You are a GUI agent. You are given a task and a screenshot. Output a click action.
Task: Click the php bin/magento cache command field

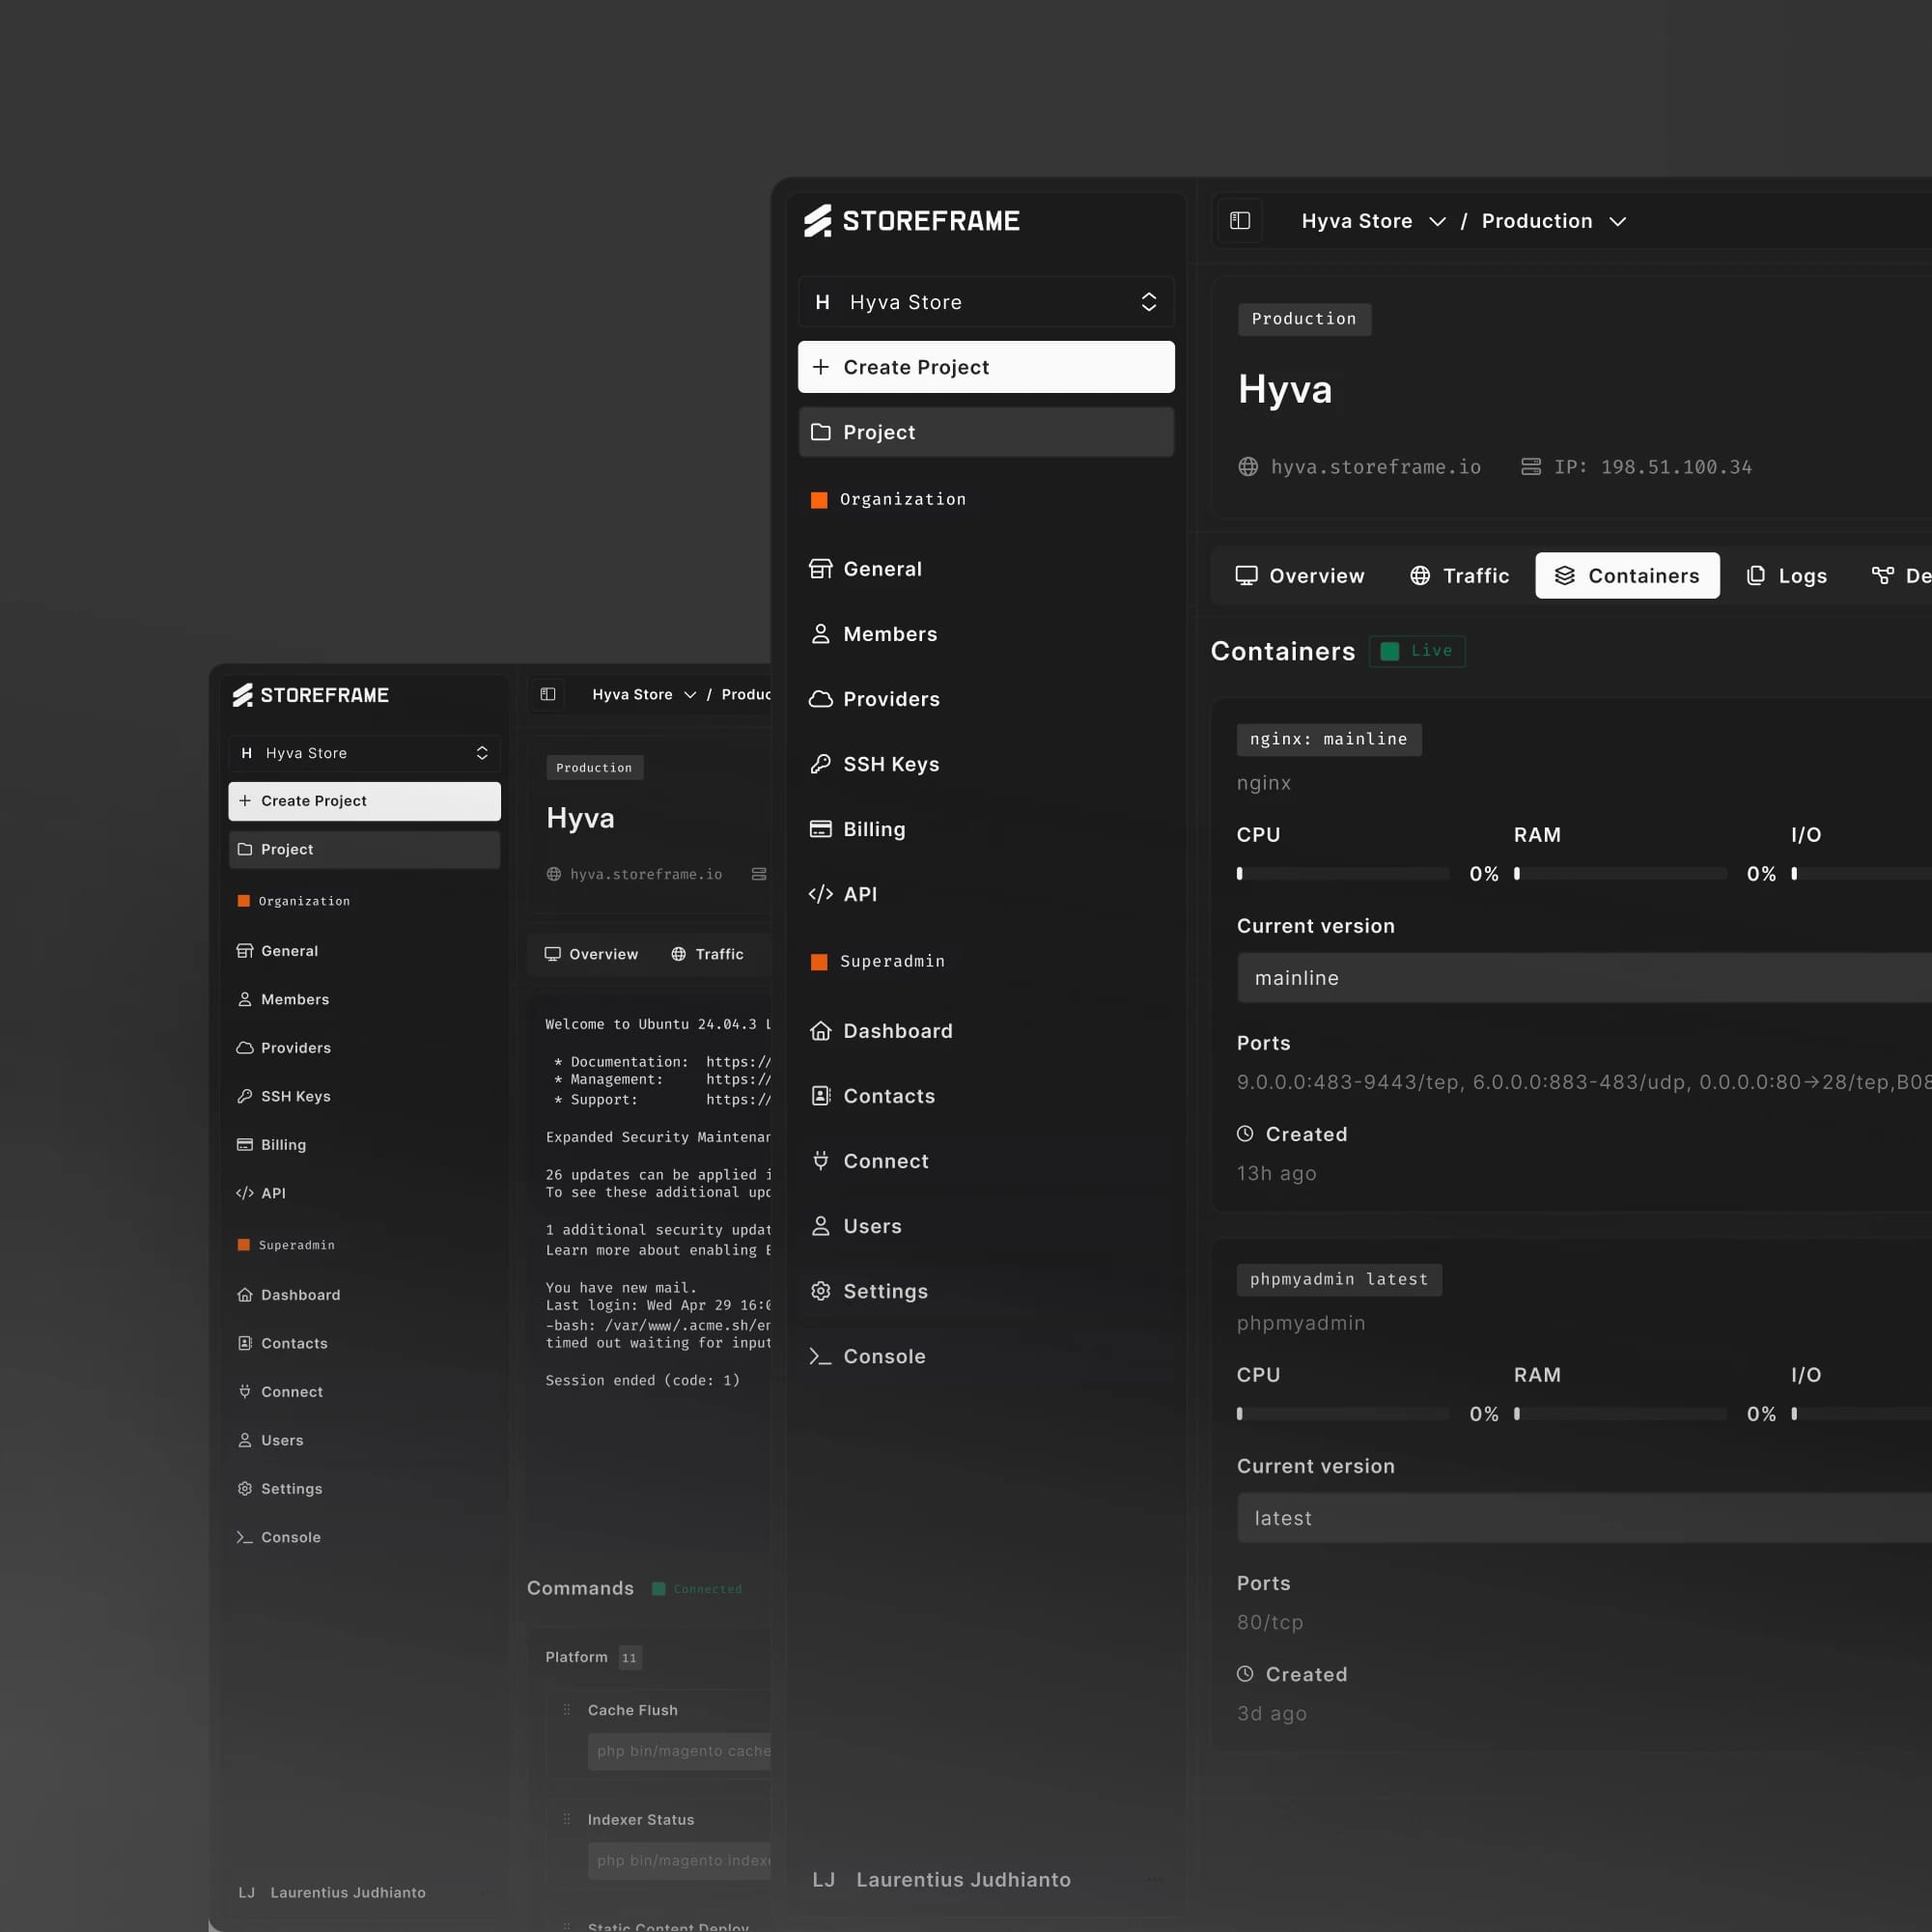(x=680, y=1751)
